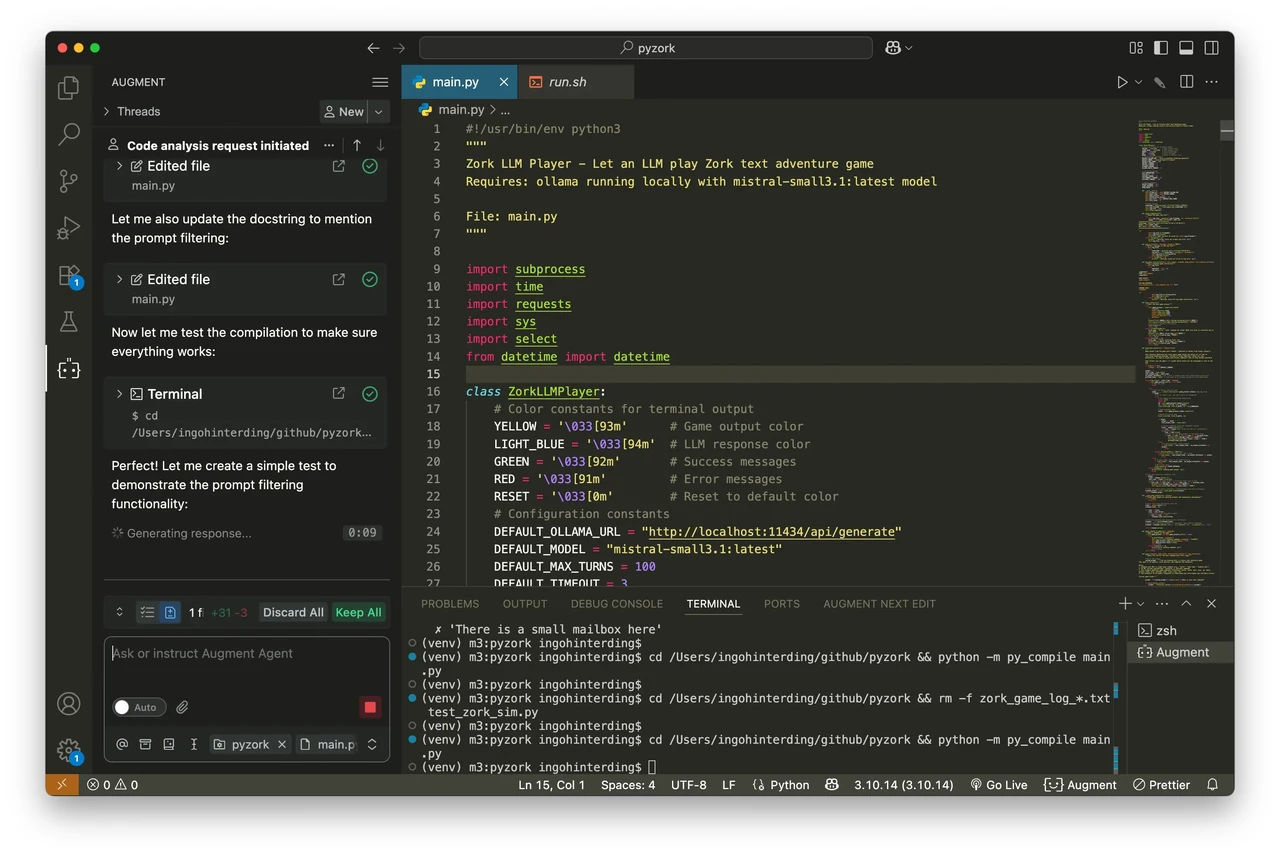
Task: Go back with the navigation arrow
Action: coord(373,48)
